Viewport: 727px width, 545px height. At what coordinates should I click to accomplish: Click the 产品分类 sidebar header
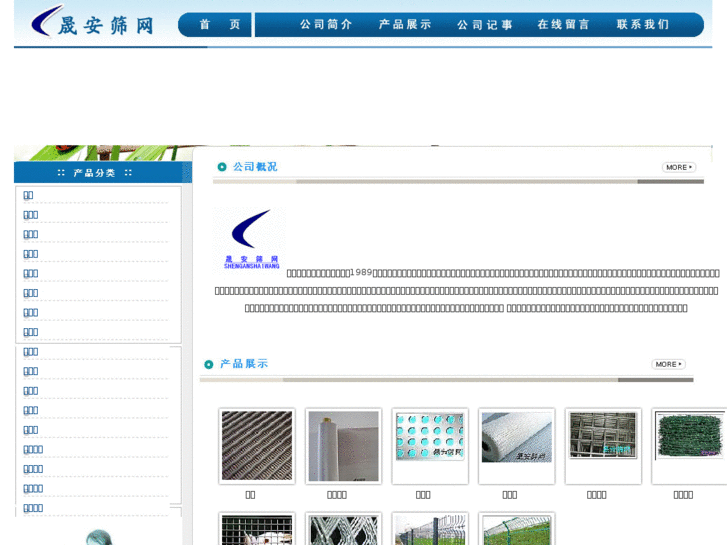point(95,173)
